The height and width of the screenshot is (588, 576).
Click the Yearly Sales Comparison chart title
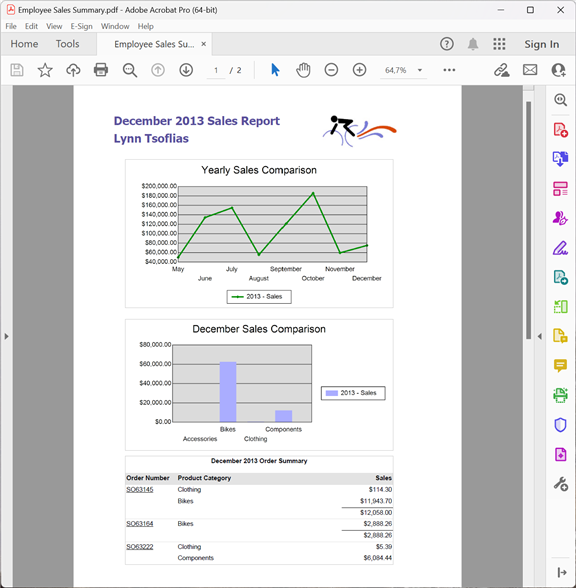point(259,170)
